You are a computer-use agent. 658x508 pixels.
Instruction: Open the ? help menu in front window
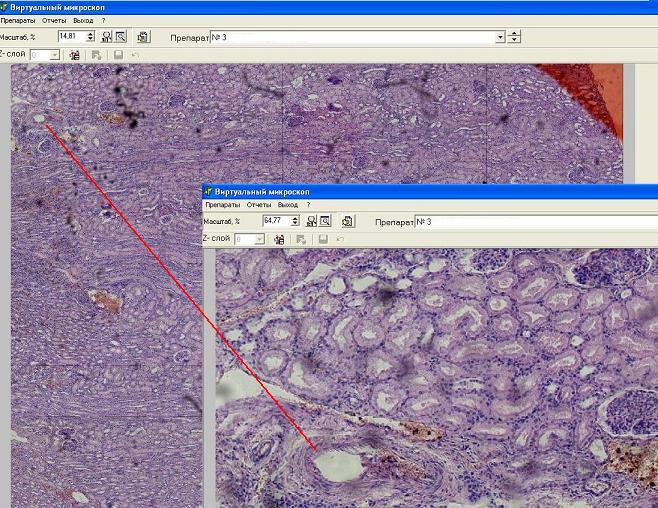coord(308,204)
